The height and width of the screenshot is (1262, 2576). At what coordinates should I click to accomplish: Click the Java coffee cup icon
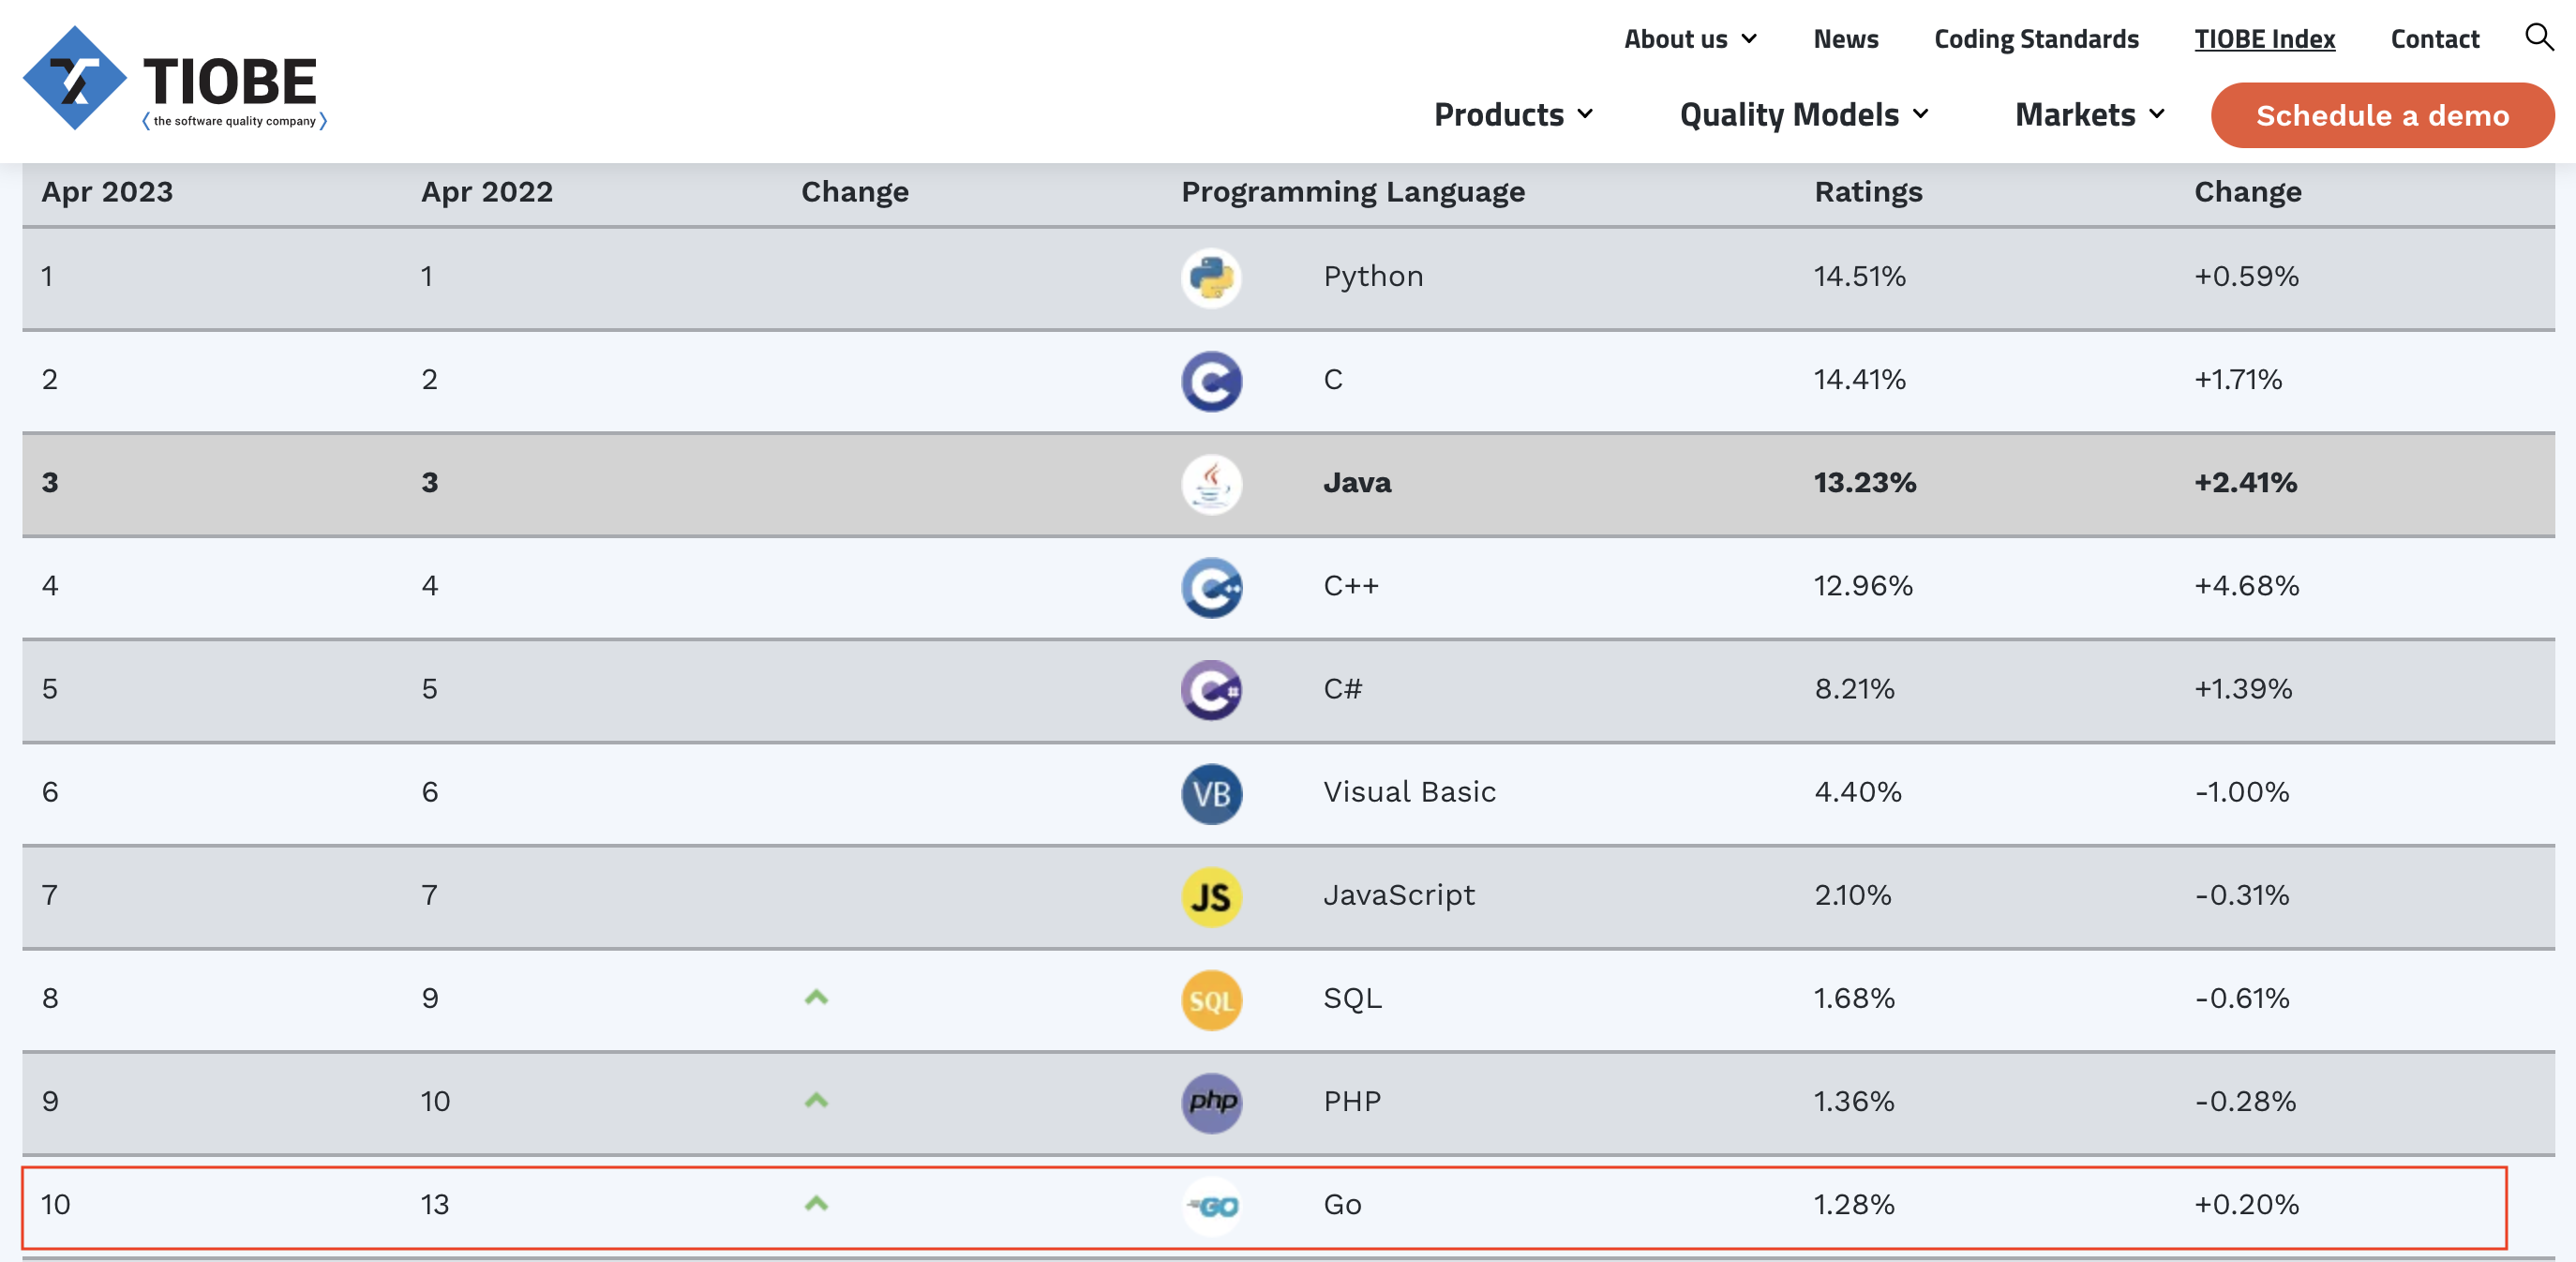pyautogui.click(x=1211, y=483)
